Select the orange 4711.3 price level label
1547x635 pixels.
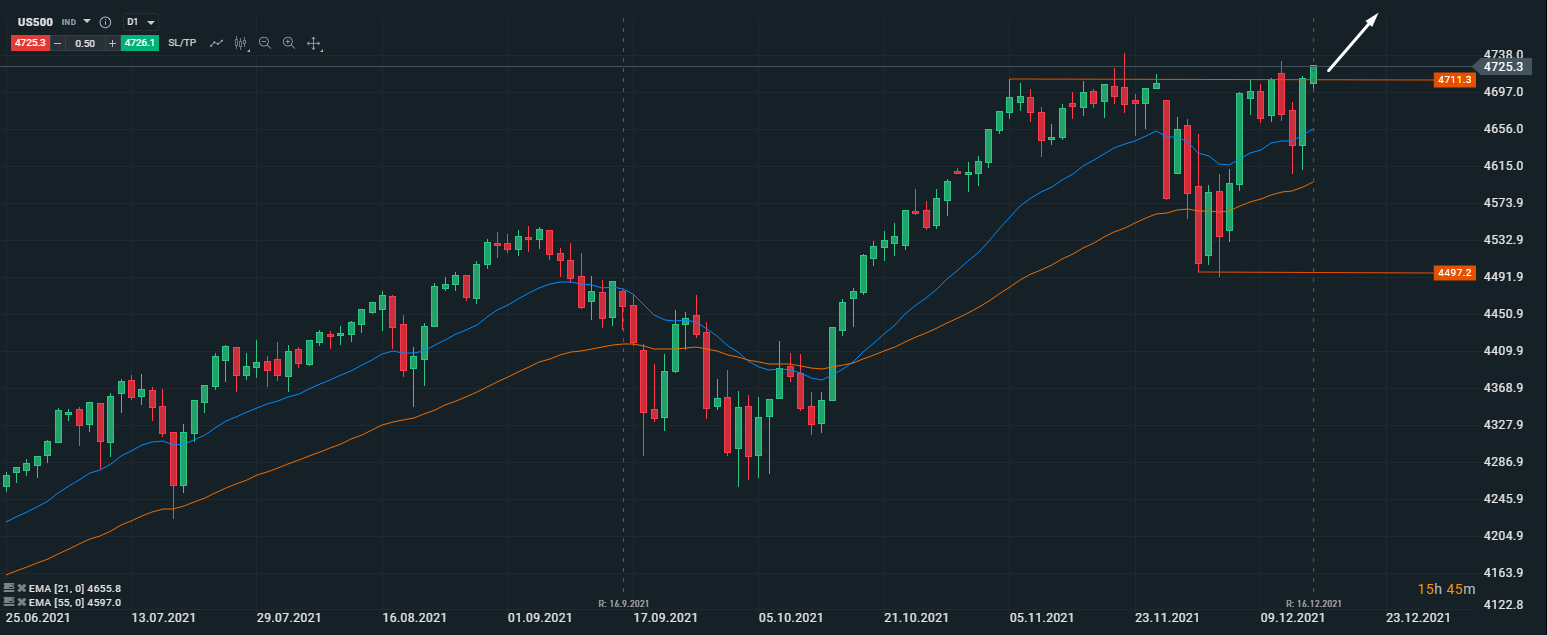pyautogui.click(x=1454, y=79)
